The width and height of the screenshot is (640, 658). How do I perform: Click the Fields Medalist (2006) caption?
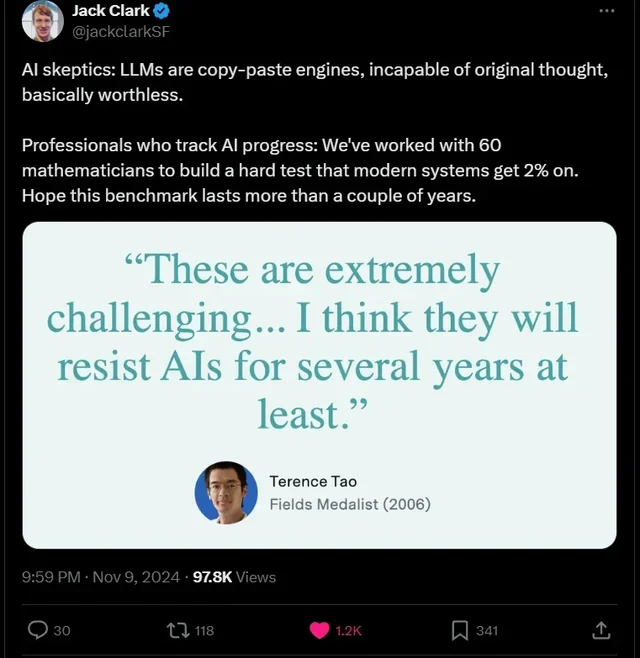pyautogui.click(x=350, y=504)
